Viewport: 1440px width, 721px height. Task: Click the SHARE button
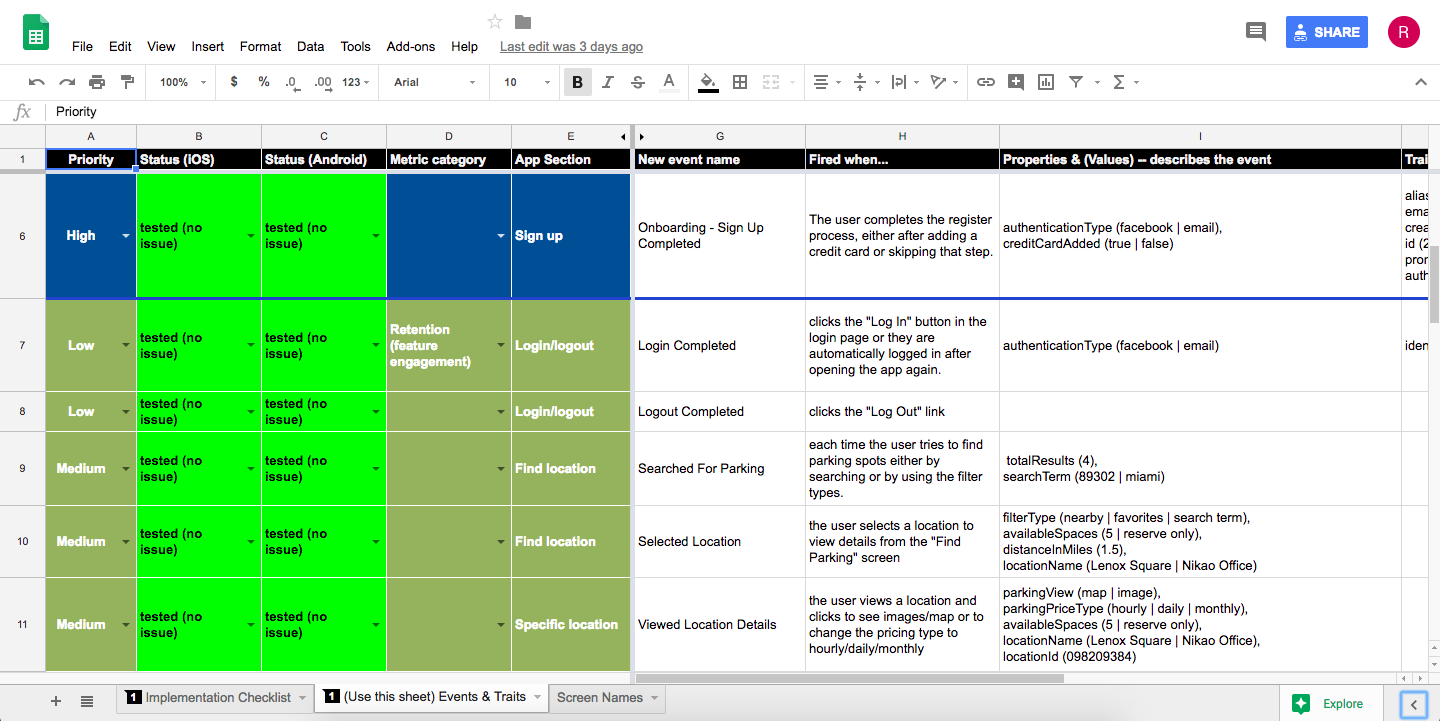pyautogui.click(x=1326, y=32)
